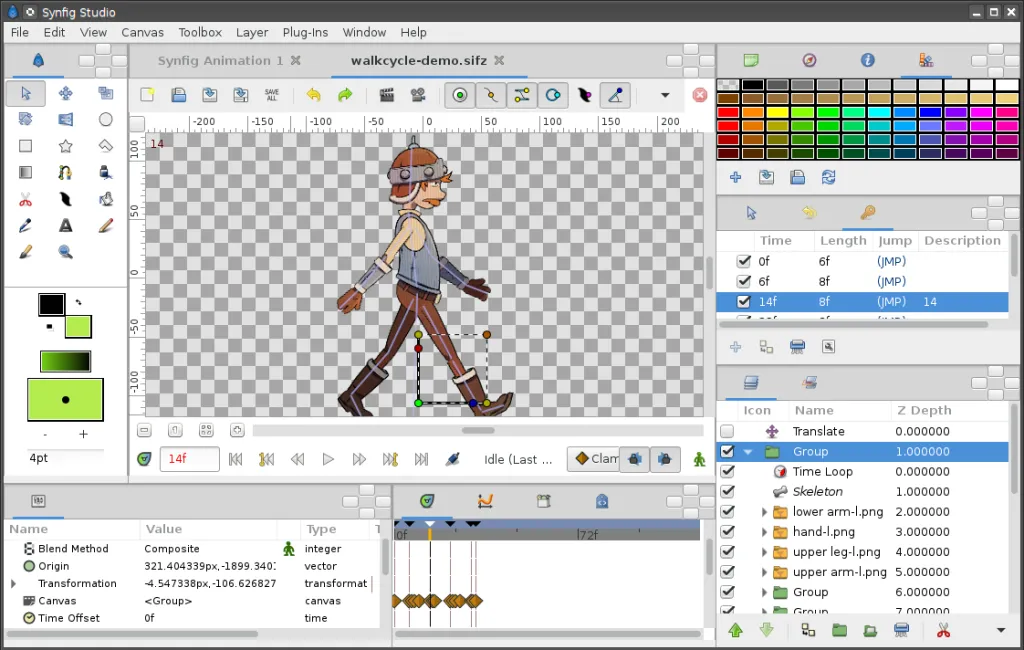This screenshot has height=650, width=1024.
Task: Select the Text tool
Action: (x=64, y=225)
